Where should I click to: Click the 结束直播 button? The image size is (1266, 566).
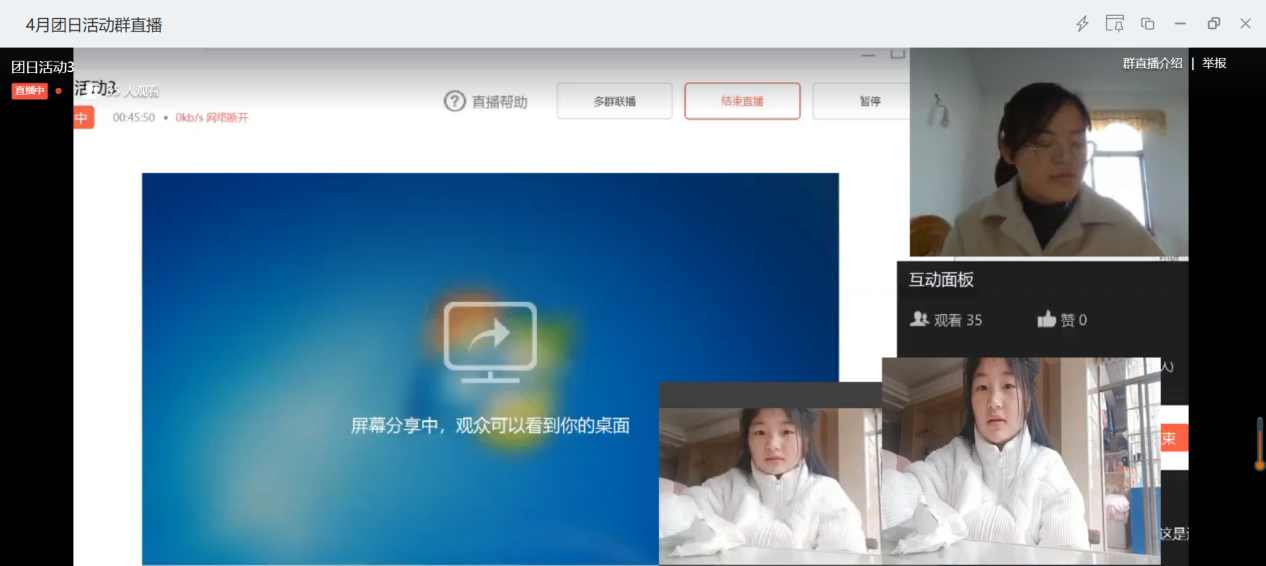coord(742,101)
